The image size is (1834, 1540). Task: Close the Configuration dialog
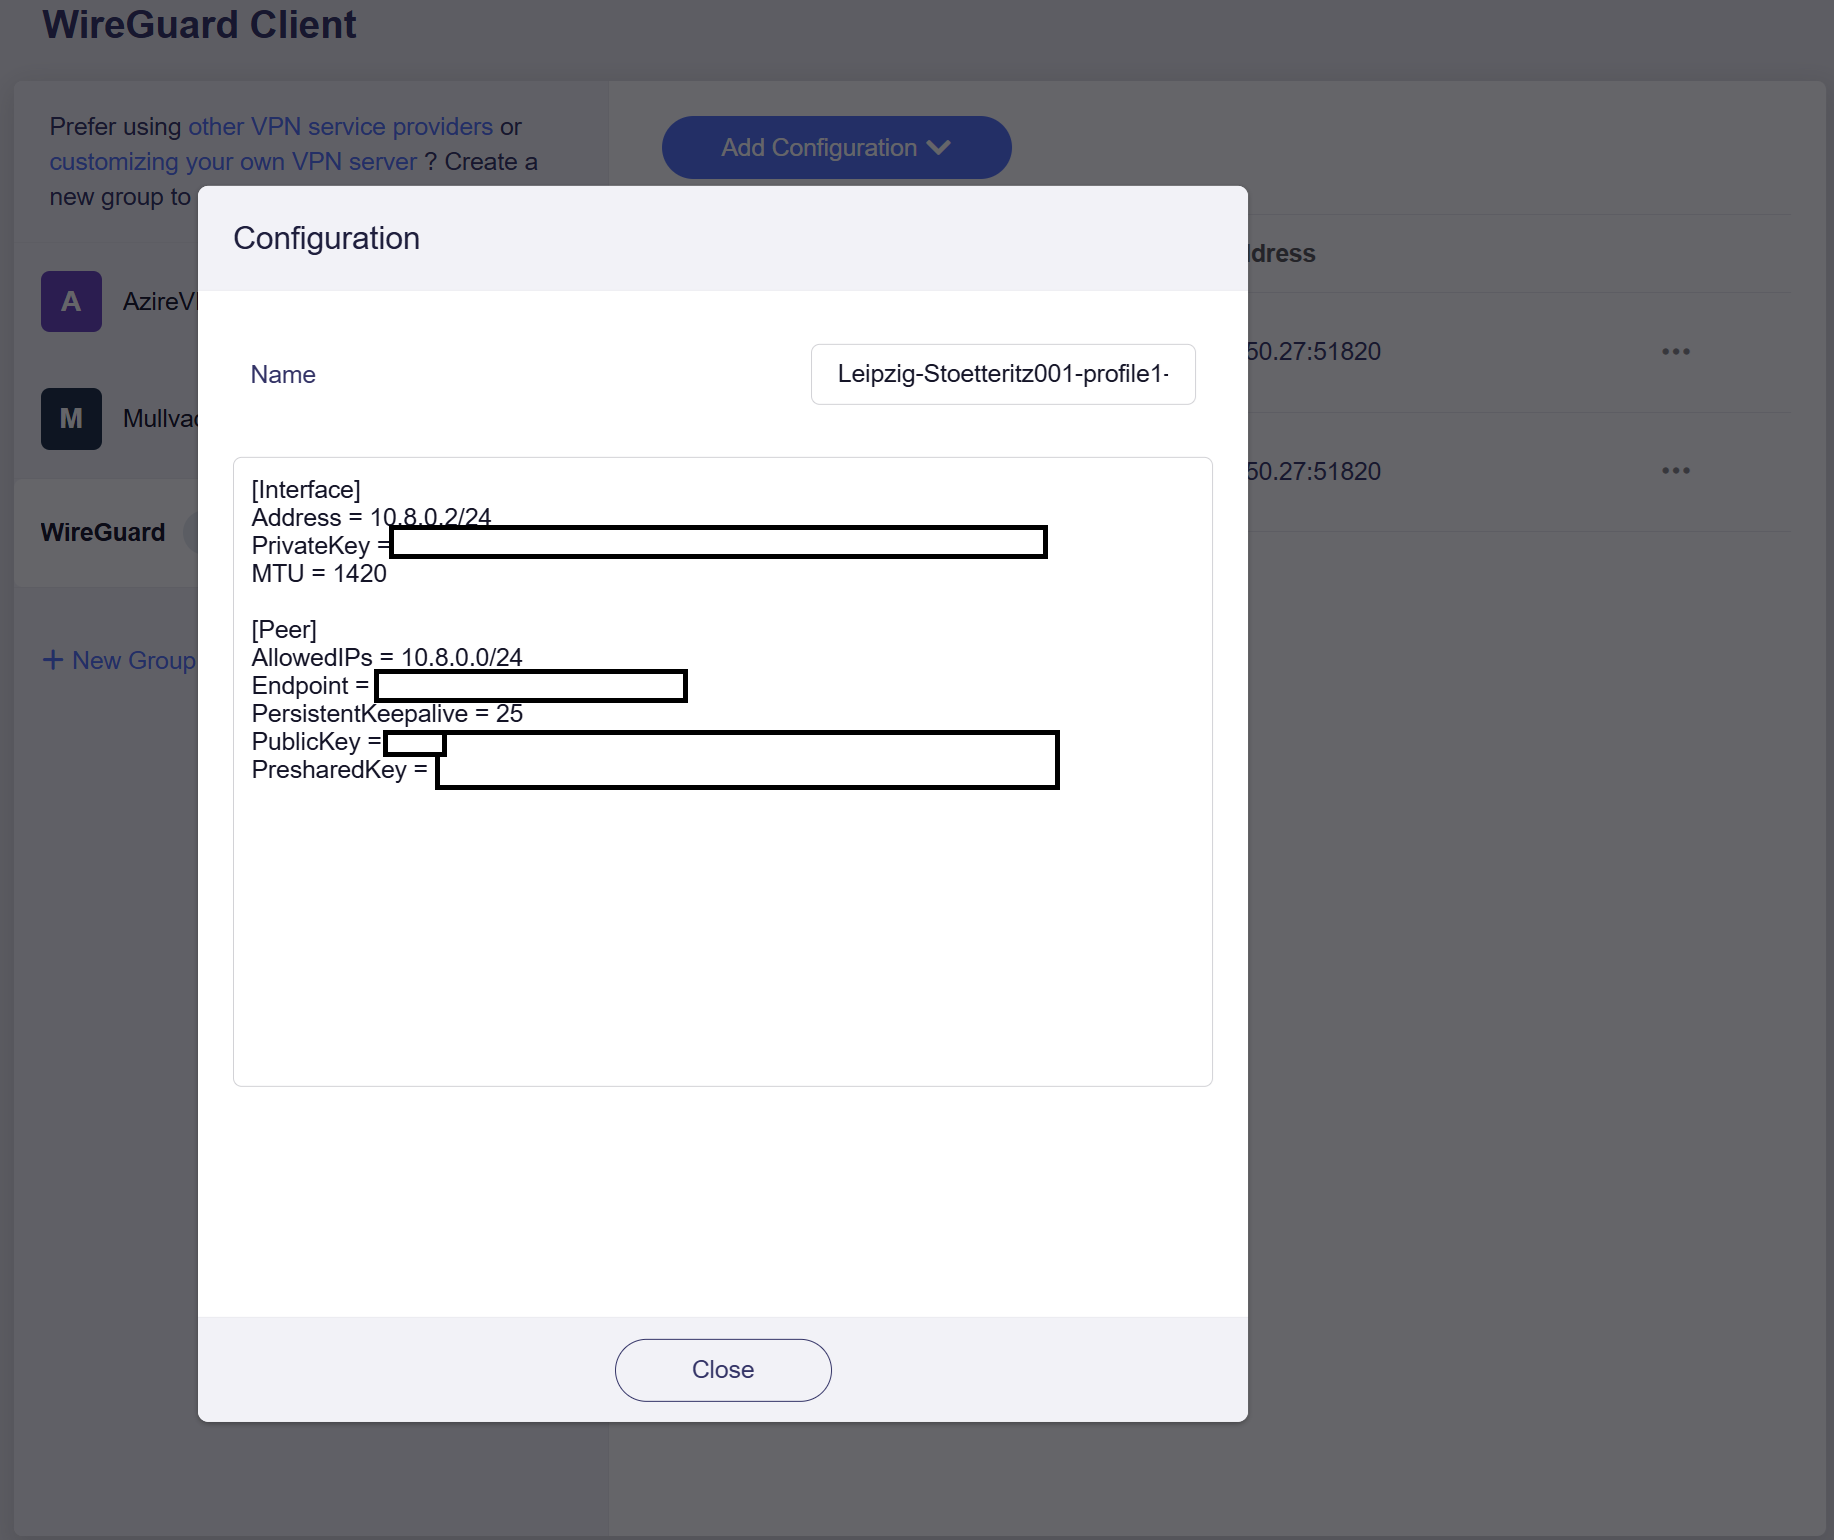coord(722,1370)
